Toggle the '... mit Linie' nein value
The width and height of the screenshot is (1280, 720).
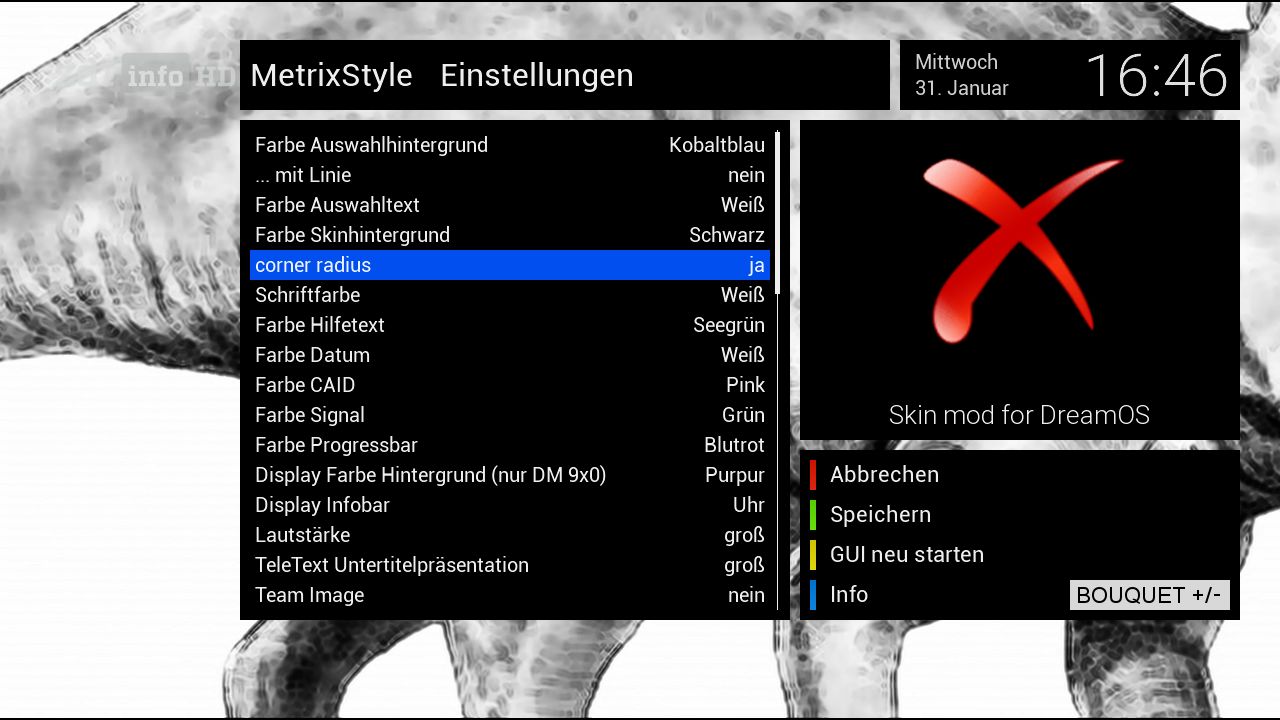click(x=745, y=175)
